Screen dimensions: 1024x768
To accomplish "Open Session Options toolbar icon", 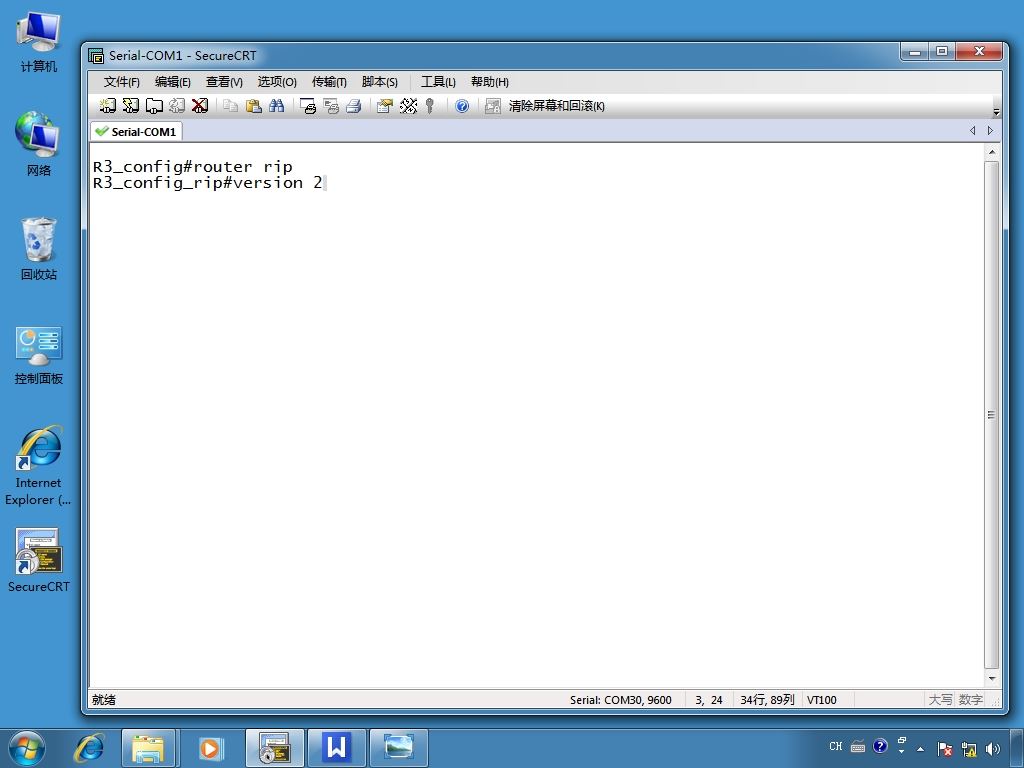I will tap(385, 106).
